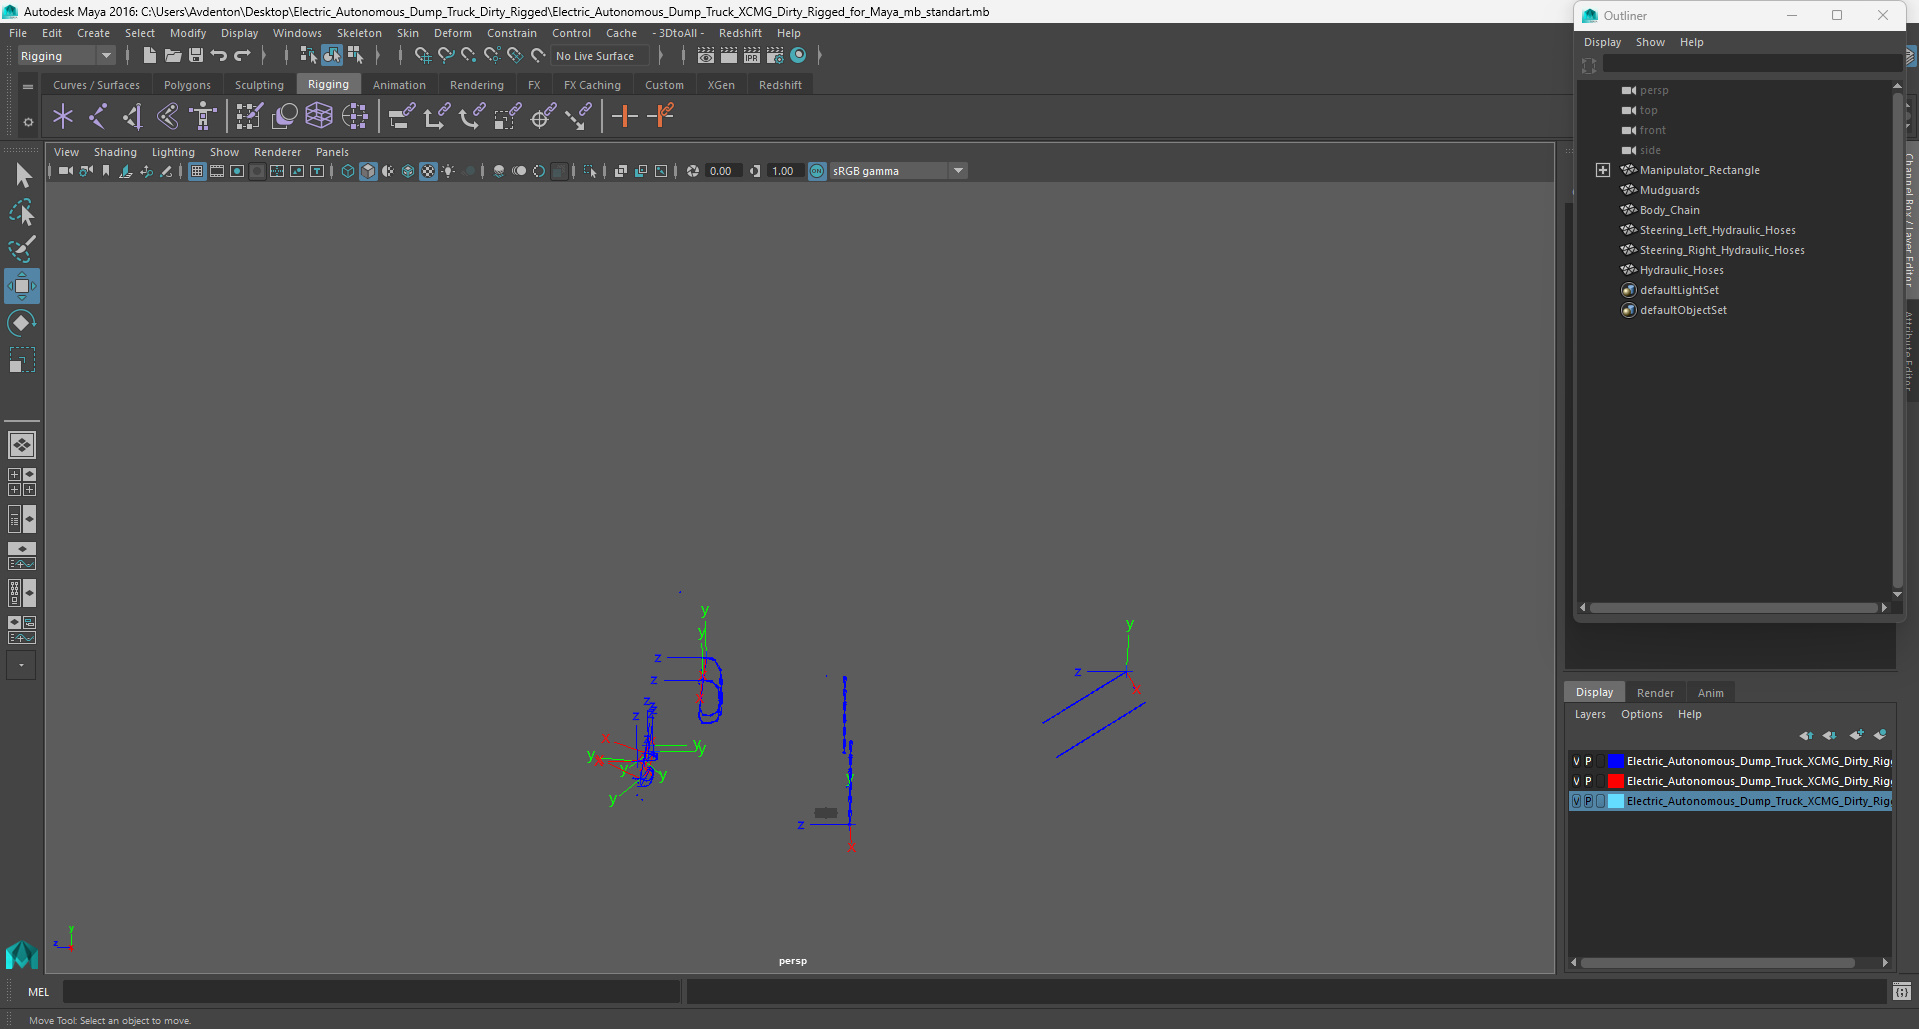The height and width of the screenshot is (1029, 1919).
Task: Click the Set Key orange shelf icon
Action: tap(625, 117)
